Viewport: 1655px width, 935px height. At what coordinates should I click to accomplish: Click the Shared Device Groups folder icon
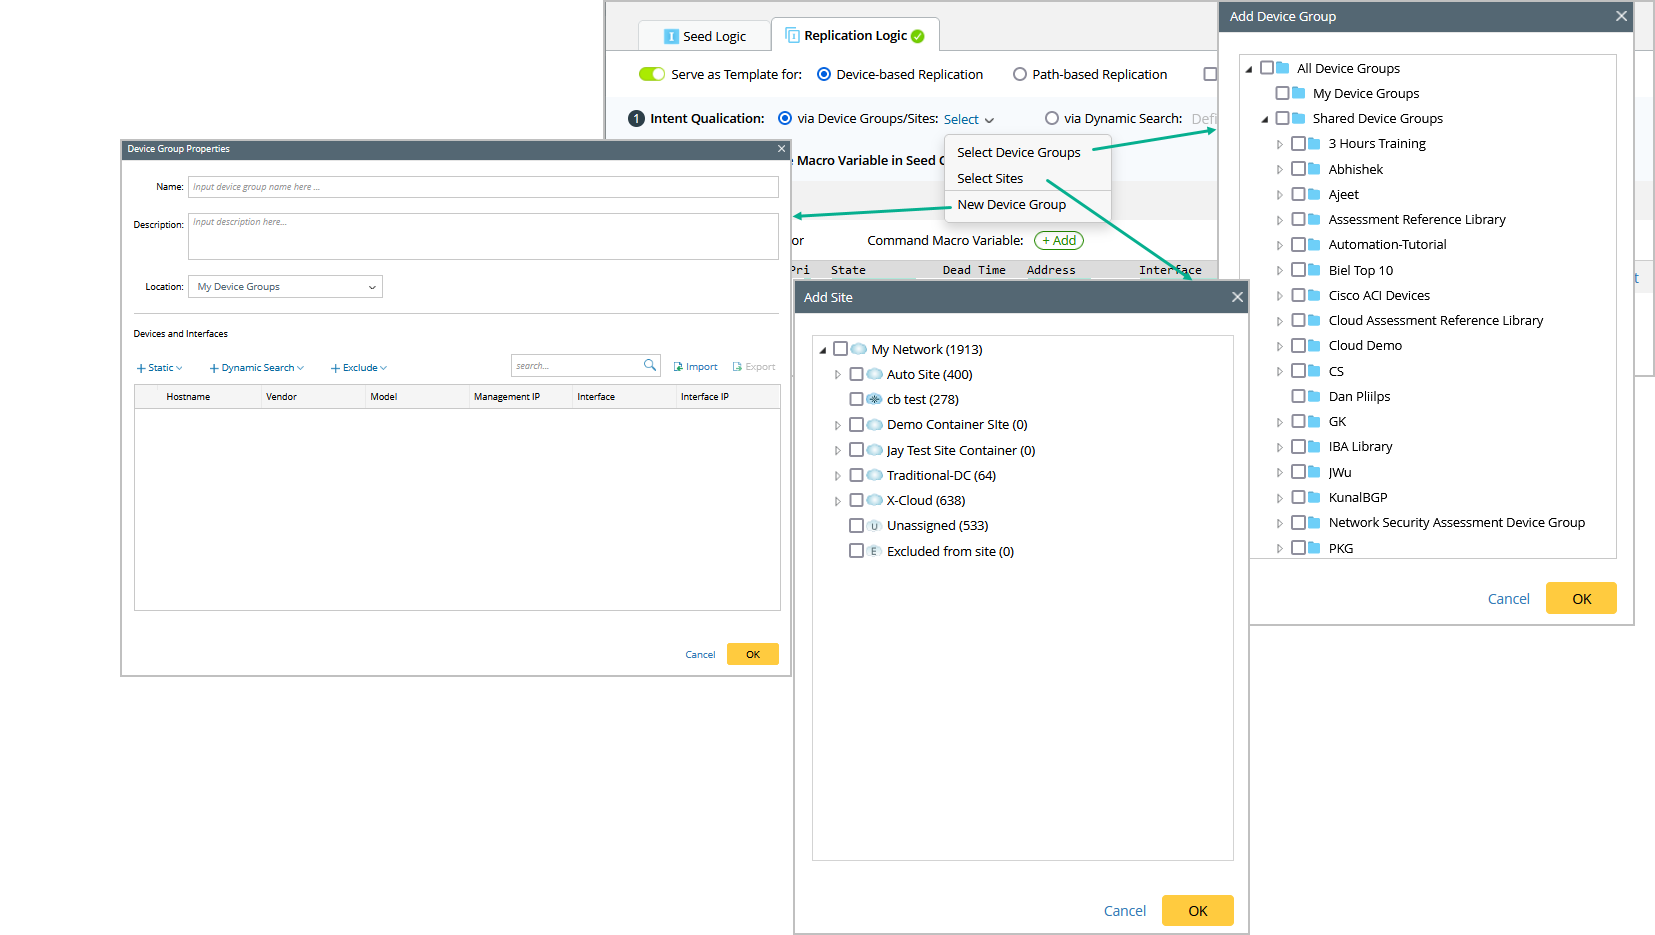coord(1299,118)
